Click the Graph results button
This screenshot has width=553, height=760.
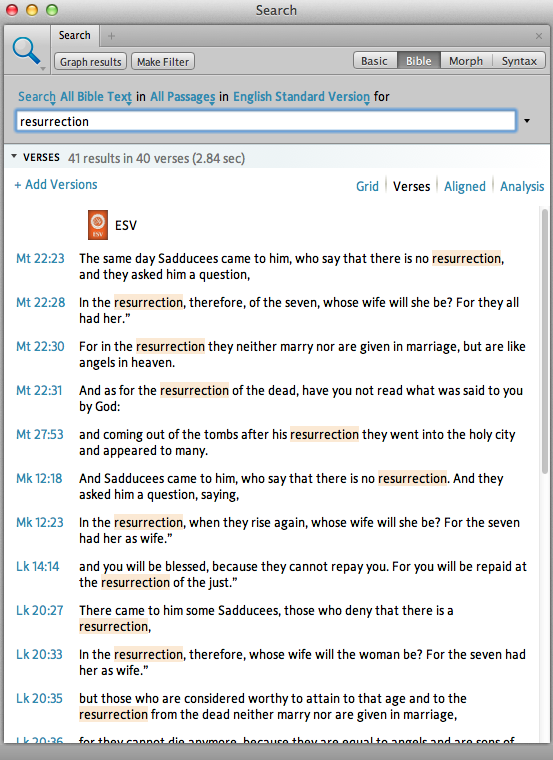pos(91,62)
